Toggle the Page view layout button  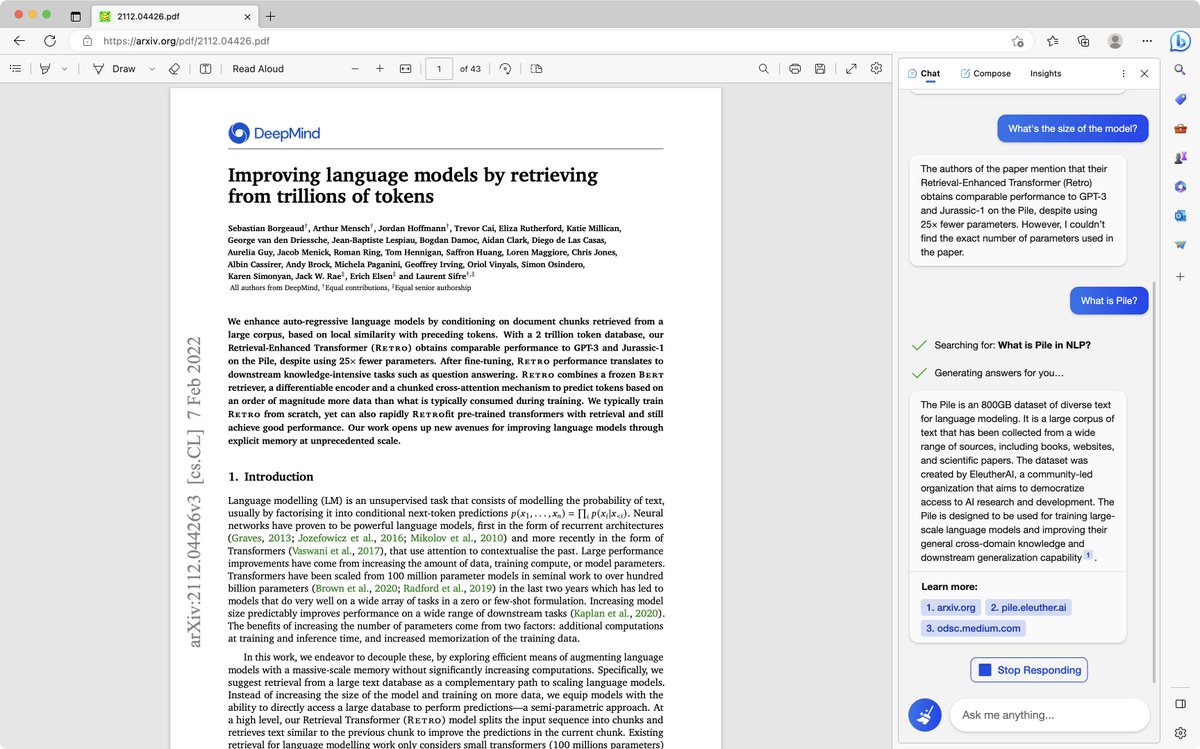point(536,69)
